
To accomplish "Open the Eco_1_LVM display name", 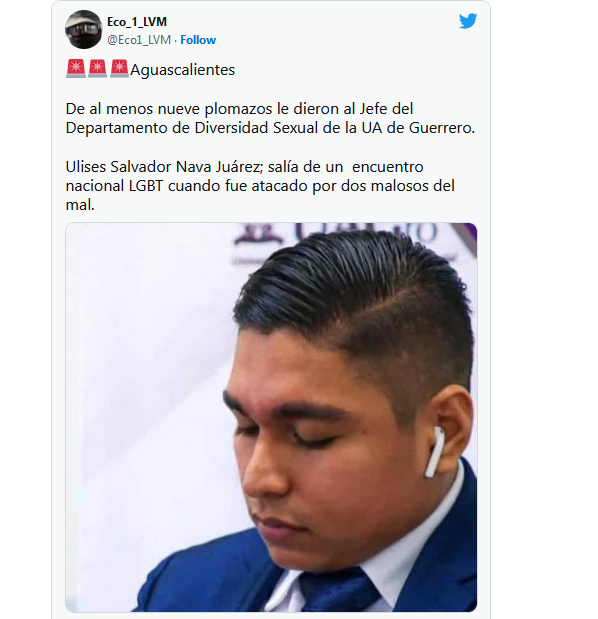I will (137, 22).
